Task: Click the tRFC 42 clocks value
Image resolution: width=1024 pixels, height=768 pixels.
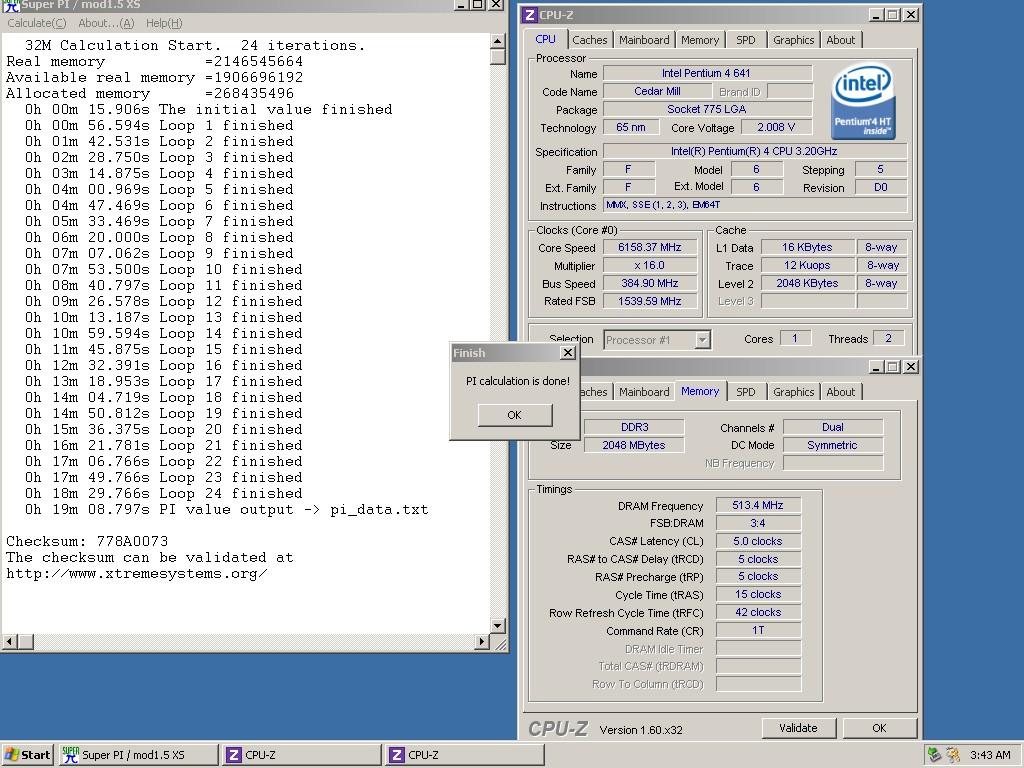Action: (758, 613)
